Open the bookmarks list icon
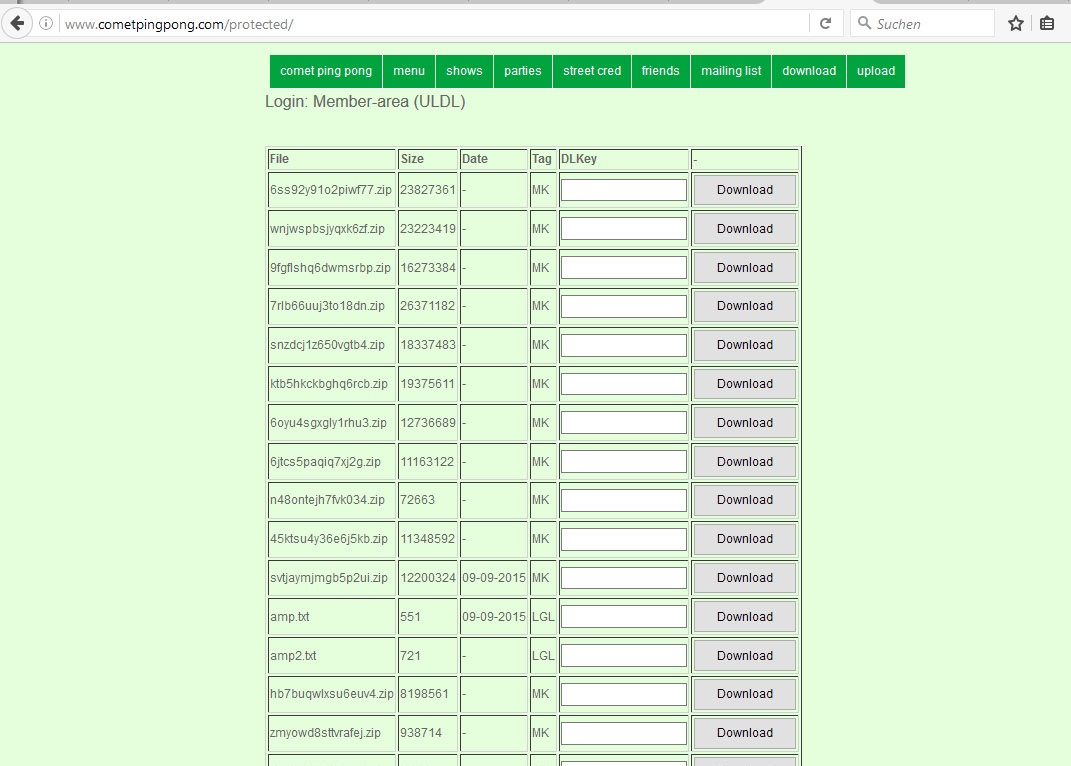The width and height of the screenshot is (1071, 766). (x=1046, y=24)
